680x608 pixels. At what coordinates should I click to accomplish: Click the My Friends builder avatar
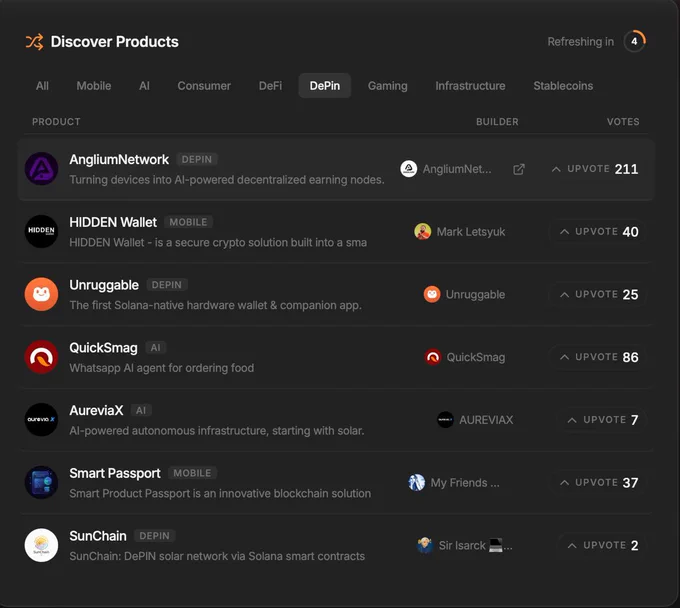point(417,482)
